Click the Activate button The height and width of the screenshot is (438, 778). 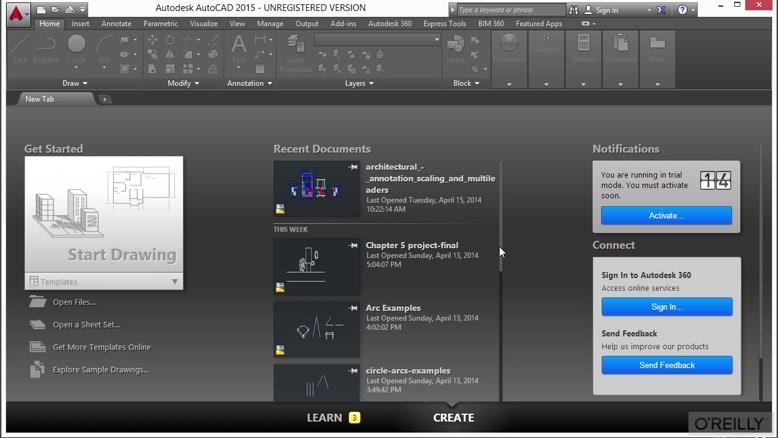[x=666, y=215]
